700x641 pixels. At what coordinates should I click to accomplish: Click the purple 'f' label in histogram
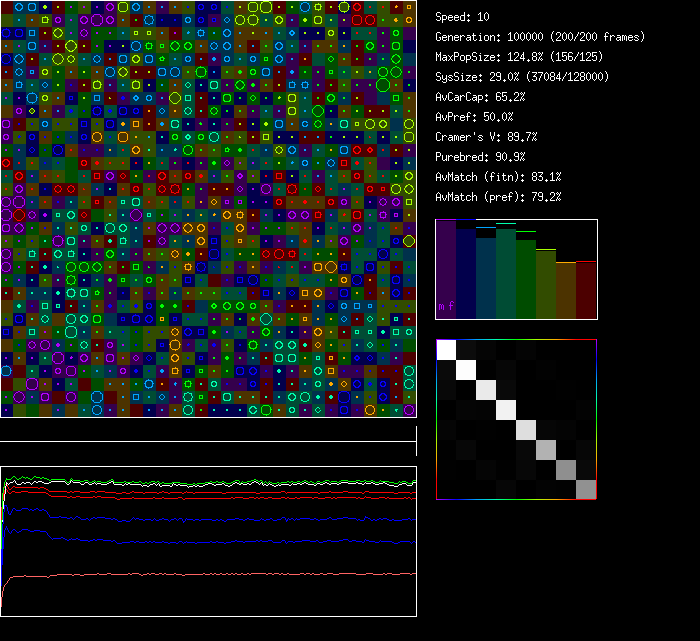450,305
